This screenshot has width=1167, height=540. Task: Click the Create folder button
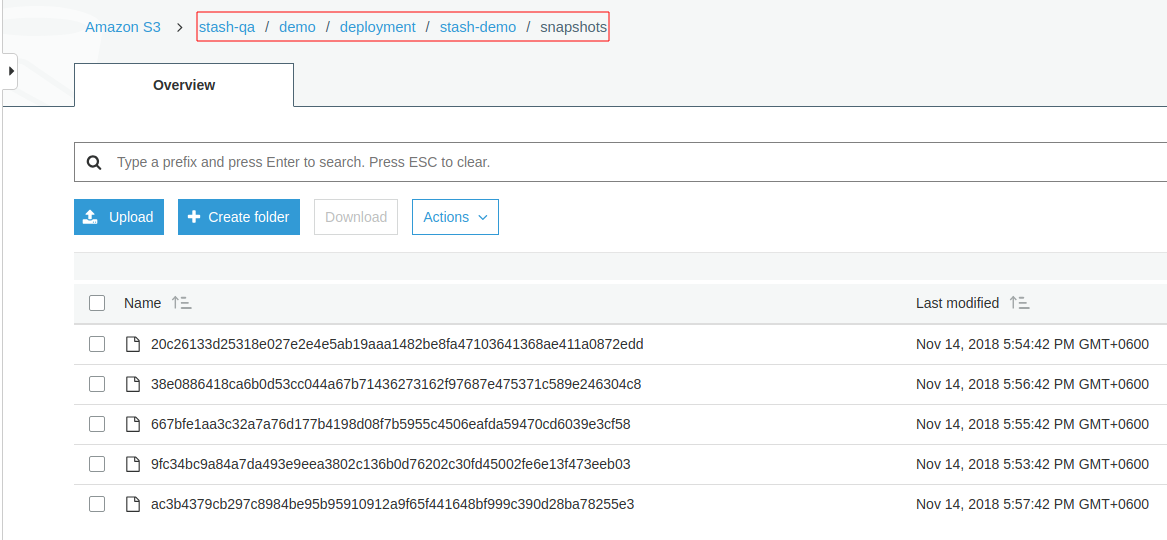(239, 217)
